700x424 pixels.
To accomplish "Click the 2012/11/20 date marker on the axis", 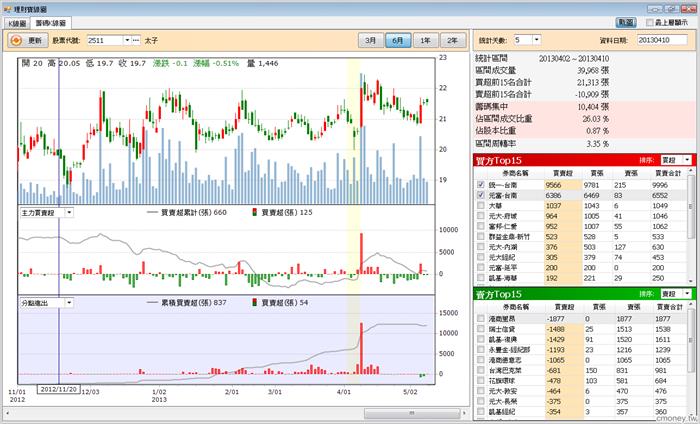I will tap(58, 389).
